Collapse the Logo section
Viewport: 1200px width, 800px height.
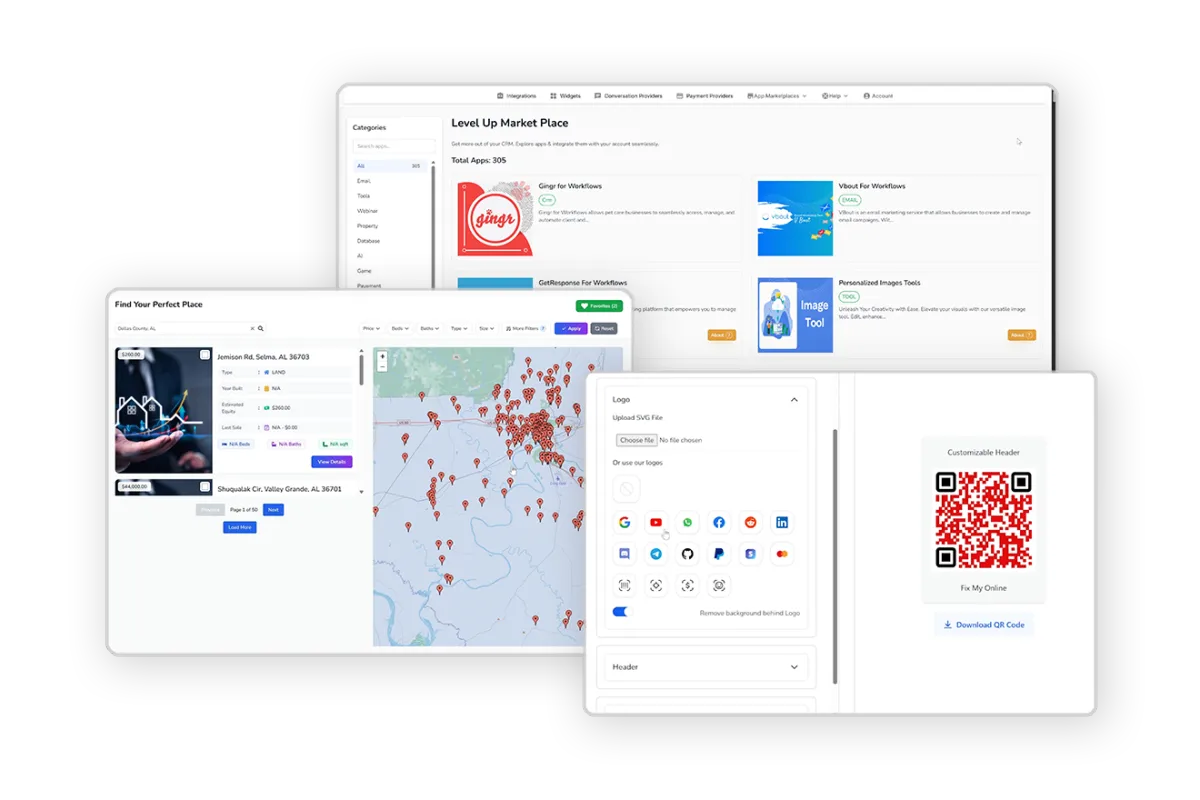[x=794, y=400]
